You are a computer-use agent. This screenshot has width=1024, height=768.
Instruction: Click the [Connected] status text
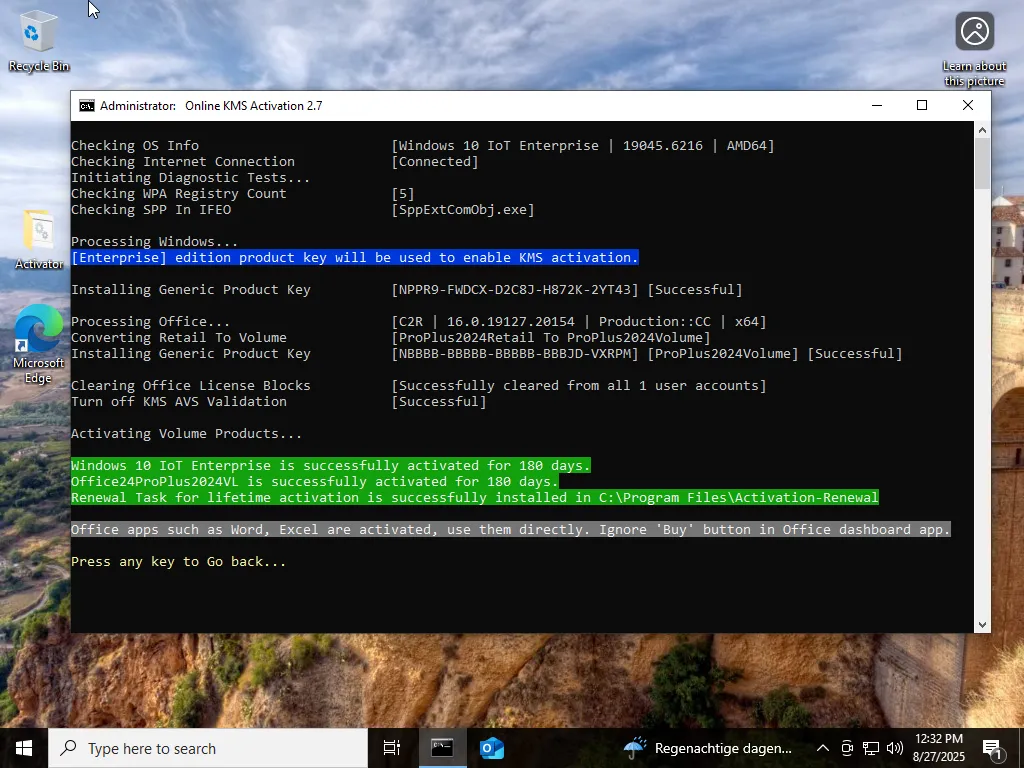coord(435,161)
